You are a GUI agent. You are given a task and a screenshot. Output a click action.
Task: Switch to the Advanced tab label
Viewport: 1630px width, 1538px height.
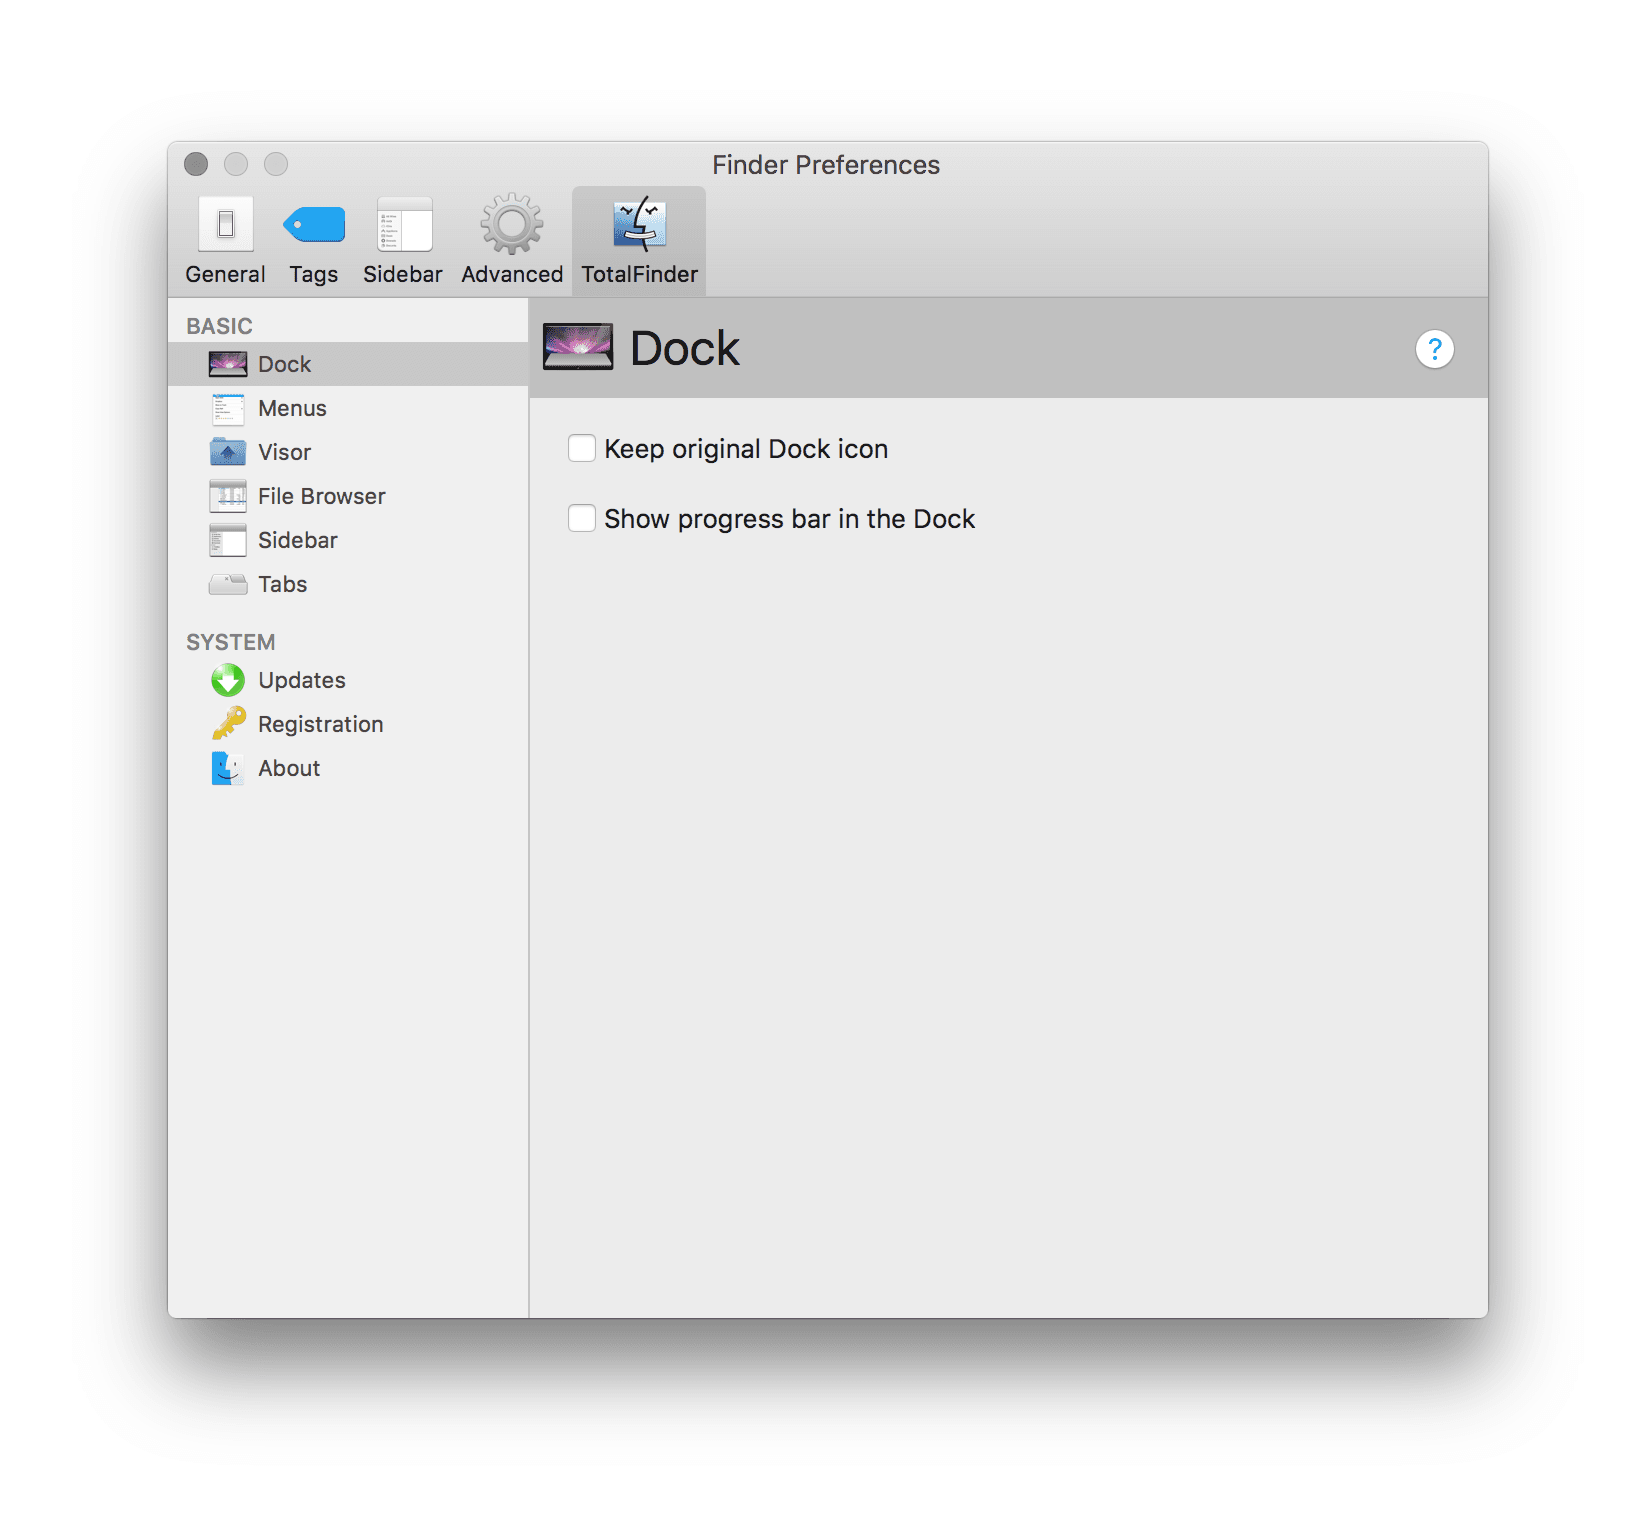(512, 274)
